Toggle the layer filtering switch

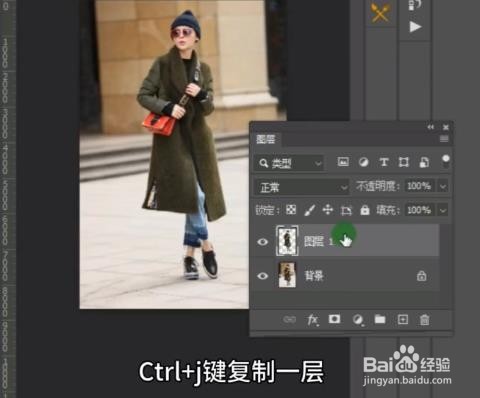(446, 162)
